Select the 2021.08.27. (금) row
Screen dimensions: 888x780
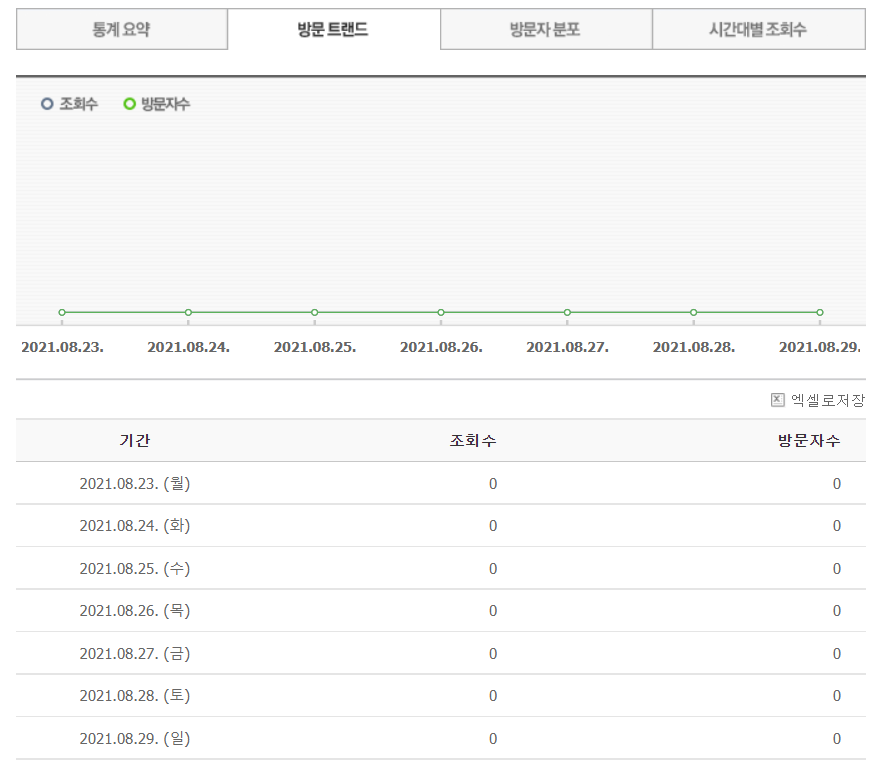(x=441, y=653)
